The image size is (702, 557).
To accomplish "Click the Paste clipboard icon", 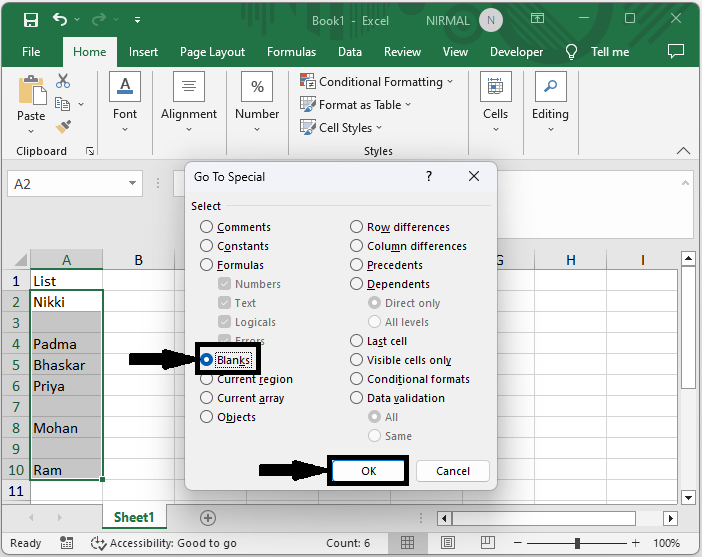I will [32, 90].
